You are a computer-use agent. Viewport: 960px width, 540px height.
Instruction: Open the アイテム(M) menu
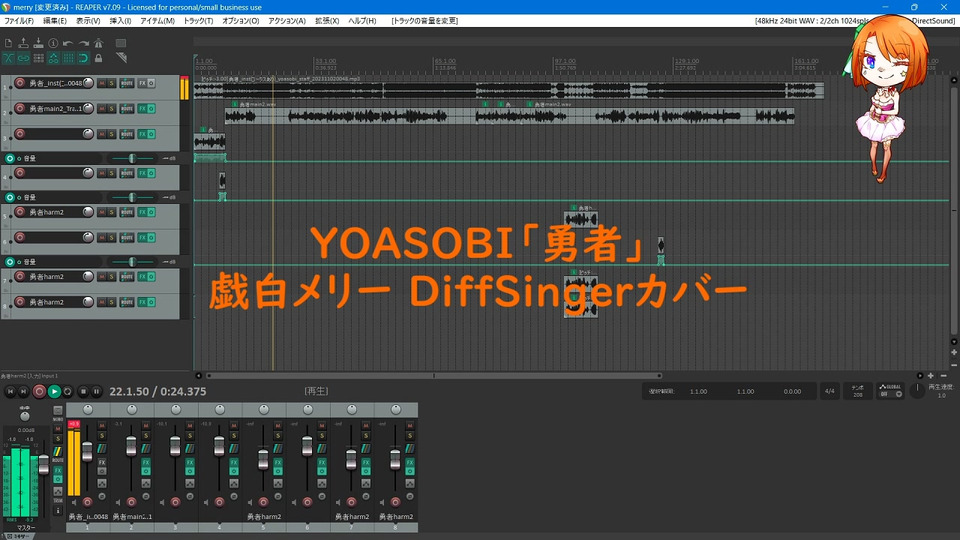pos(157,20)
